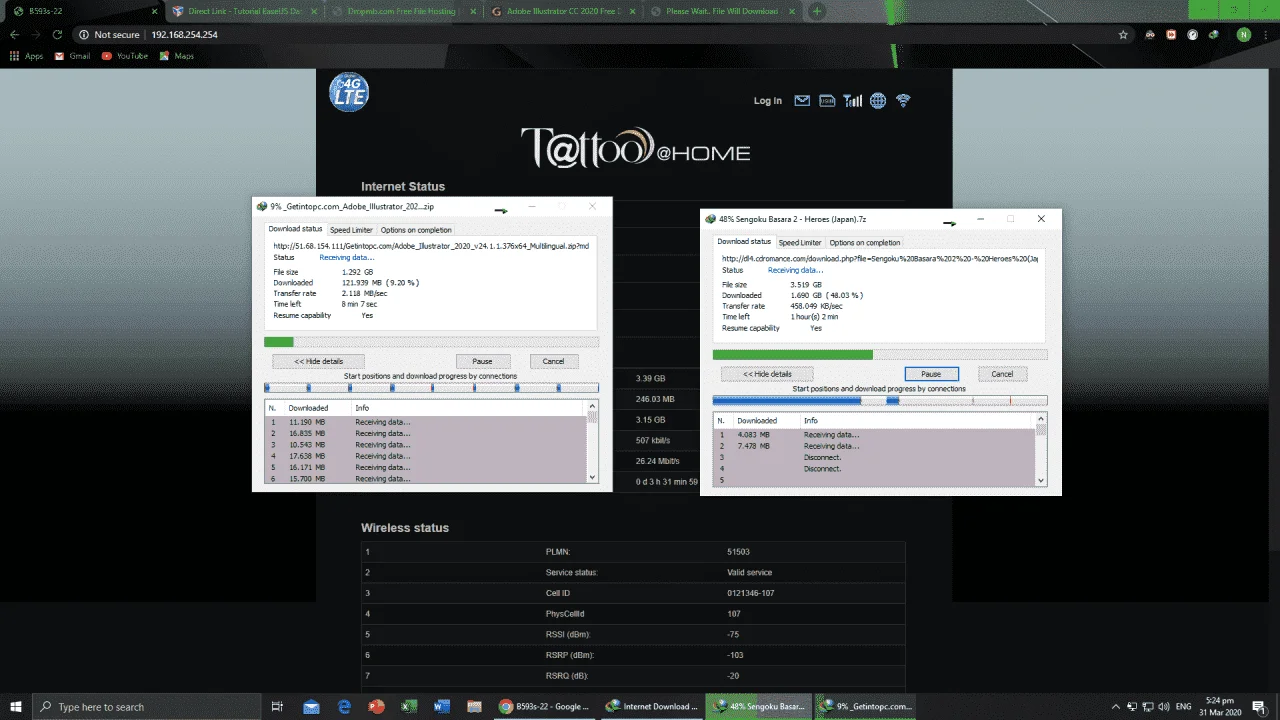1280x720 pixels.
Task: Open PowerPoint from the taskbar
Action: point(377,706)
